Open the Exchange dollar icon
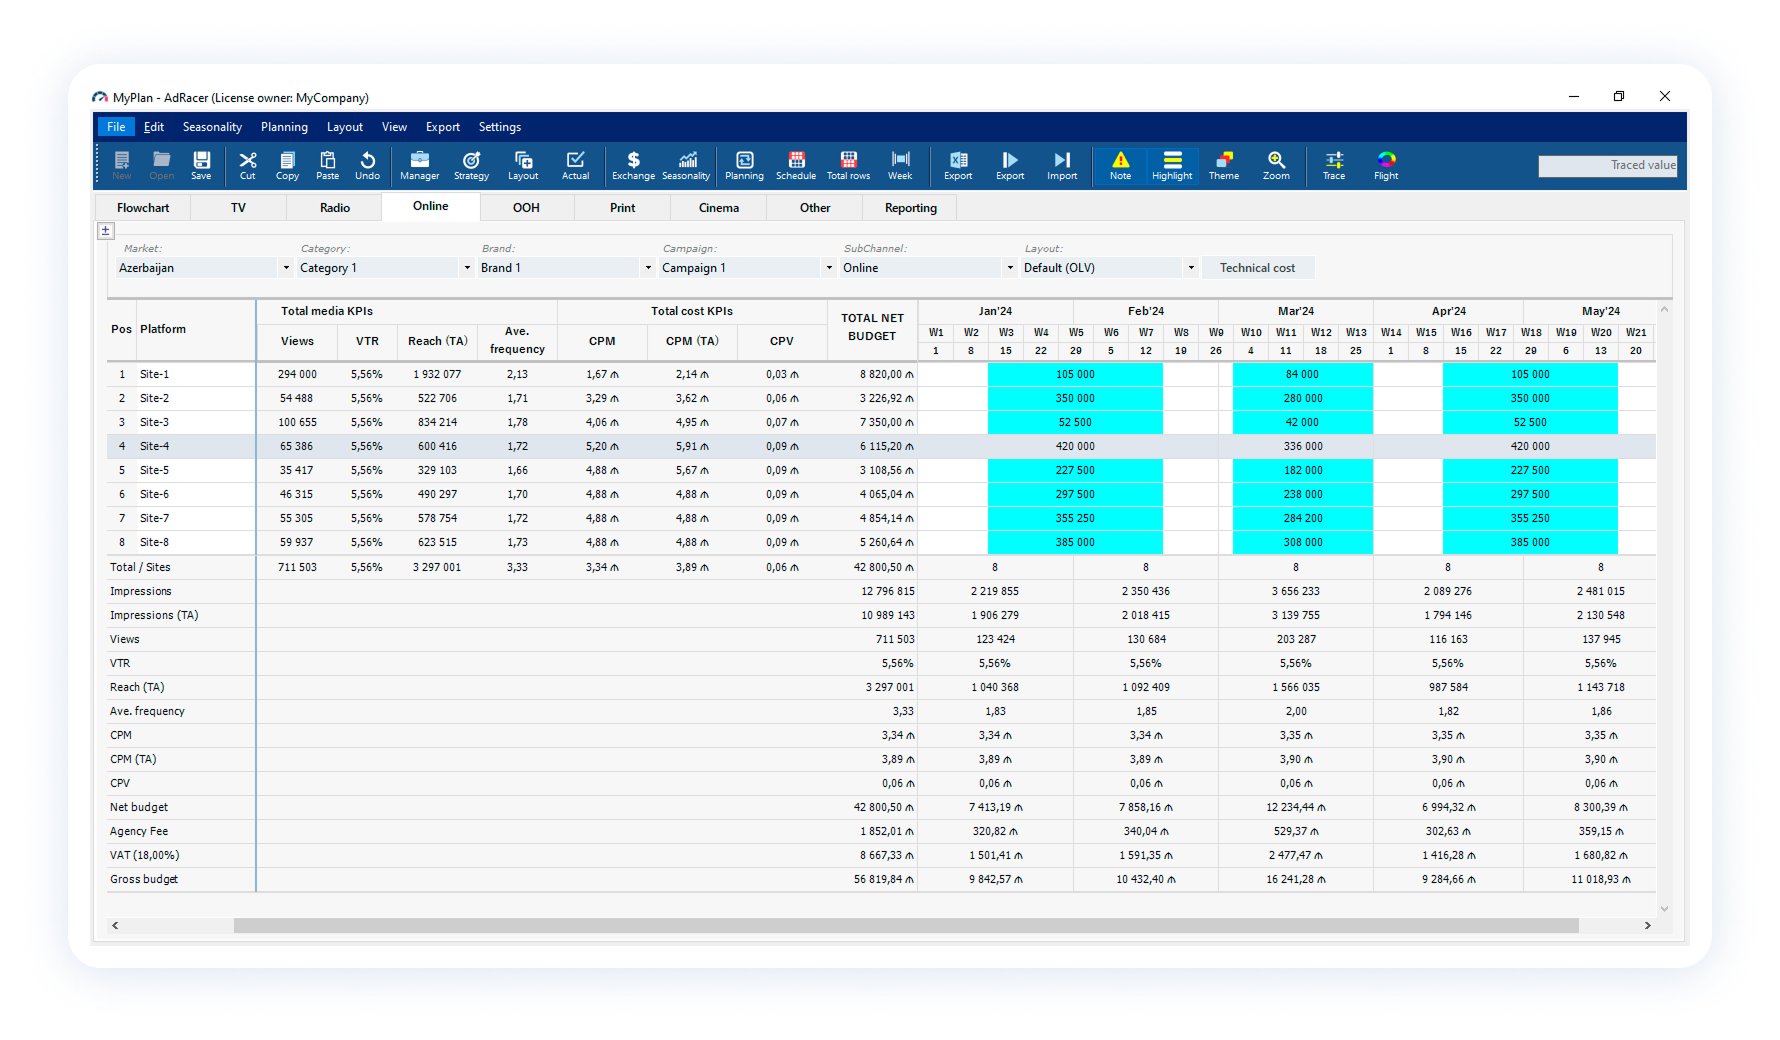This screenshot has height=1040, width=1780. (633, 165)
